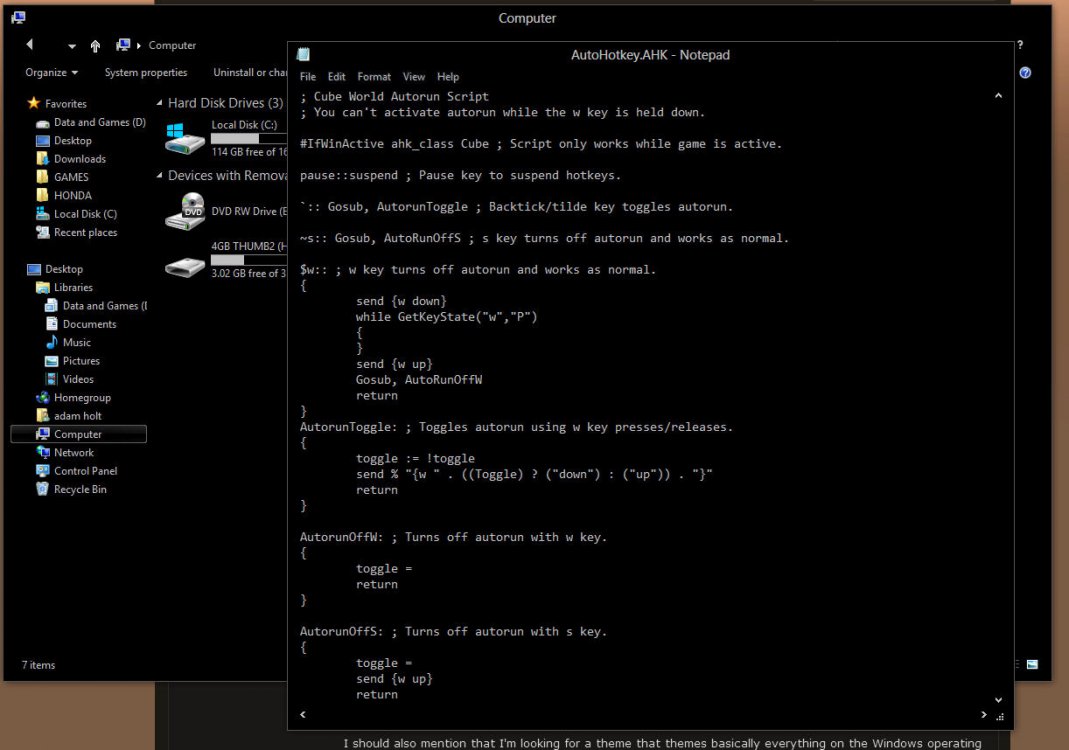The image size is (1069, 750).
Task: Select Favorites star in navigation pane
Action: (x=33, y=103)
